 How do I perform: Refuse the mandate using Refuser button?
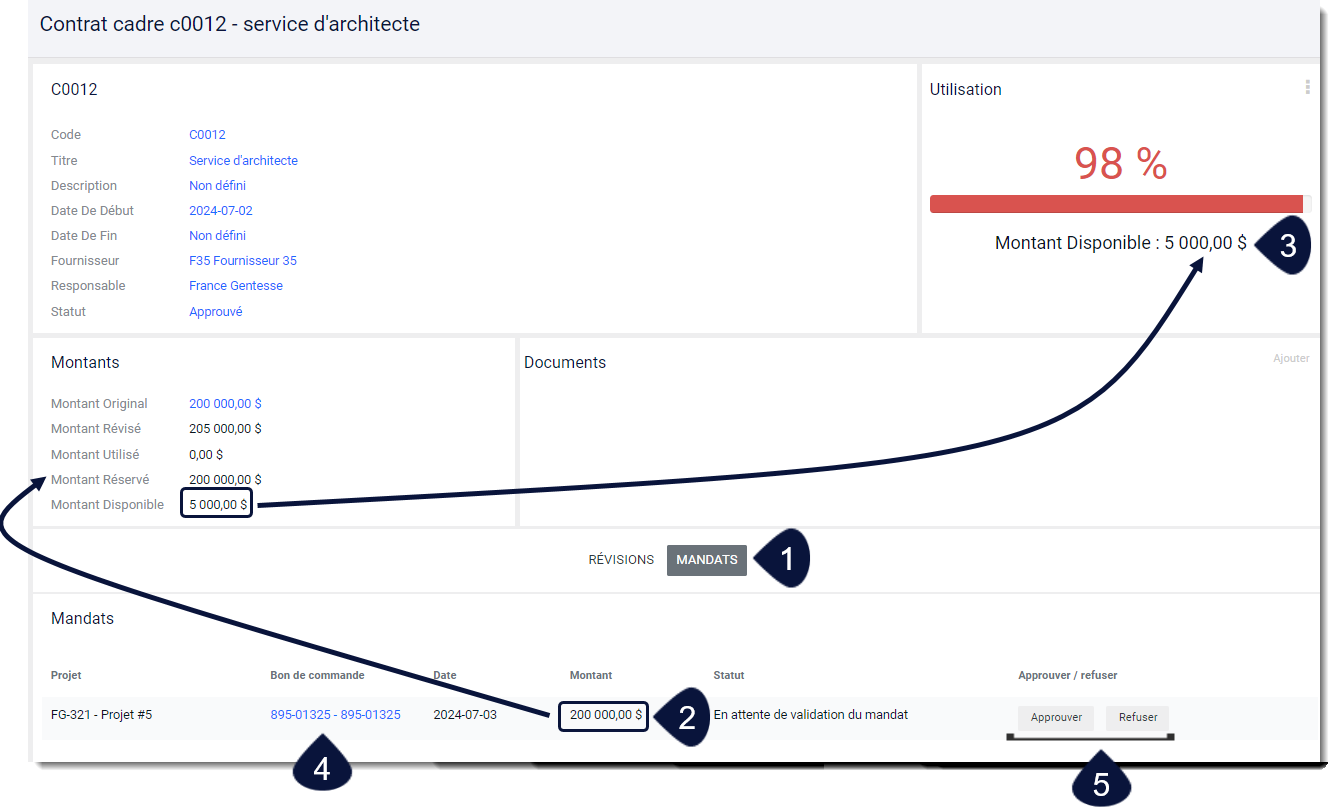(1138, 718)
